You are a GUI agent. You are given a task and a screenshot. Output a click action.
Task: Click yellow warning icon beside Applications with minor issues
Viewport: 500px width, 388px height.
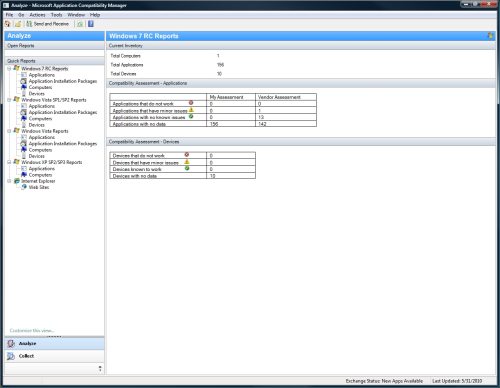point(191,110)
